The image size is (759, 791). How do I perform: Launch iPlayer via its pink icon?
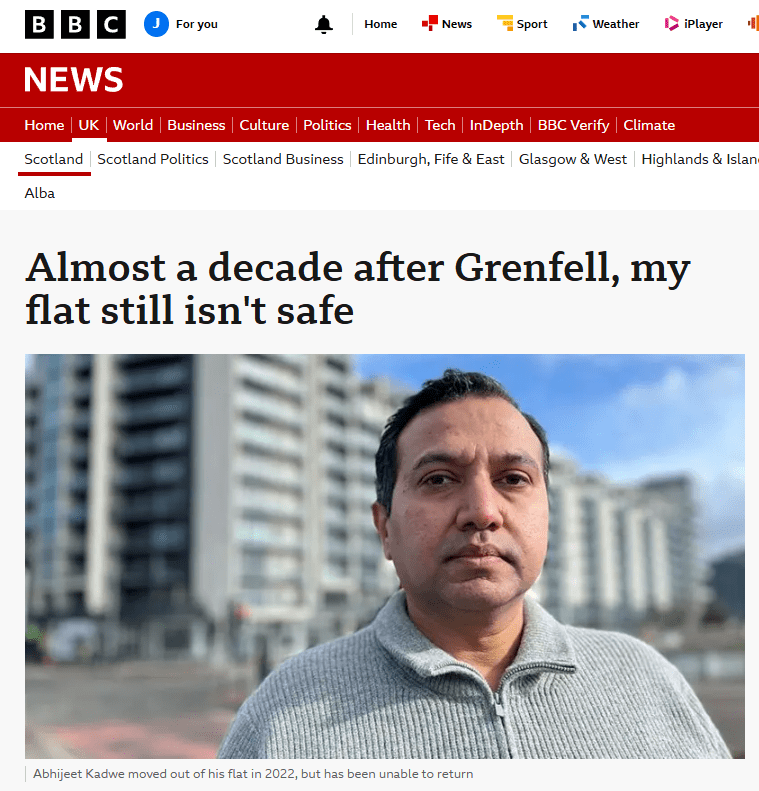click(x=672, y=24)
